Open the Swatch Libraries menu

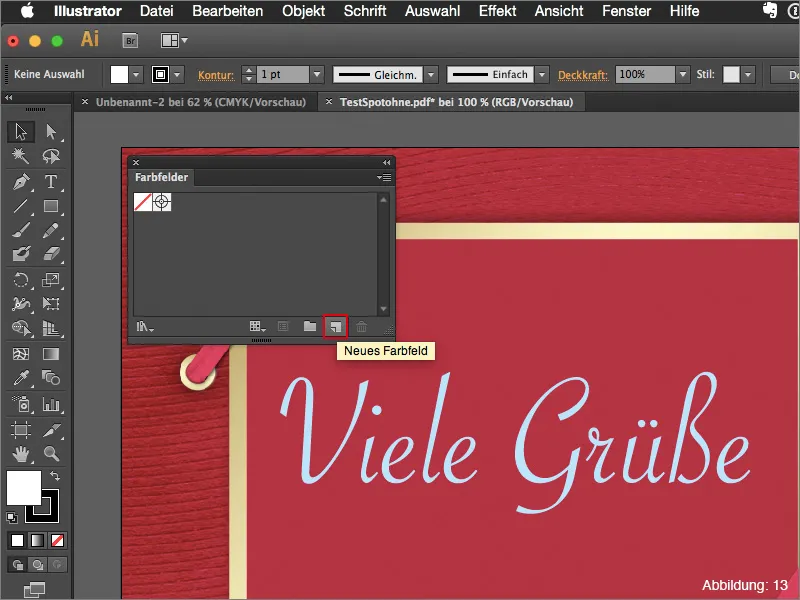click(x=145, y=327)
